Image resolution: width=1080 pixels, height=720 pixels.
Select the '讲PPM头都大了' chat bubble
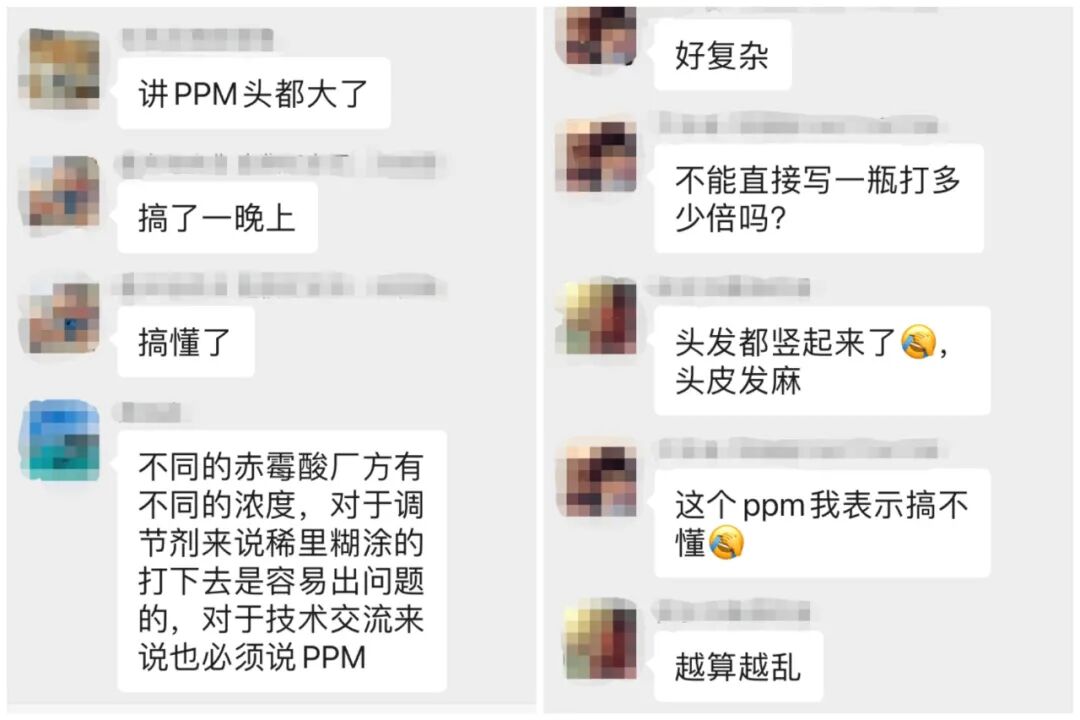coord(253,93)
